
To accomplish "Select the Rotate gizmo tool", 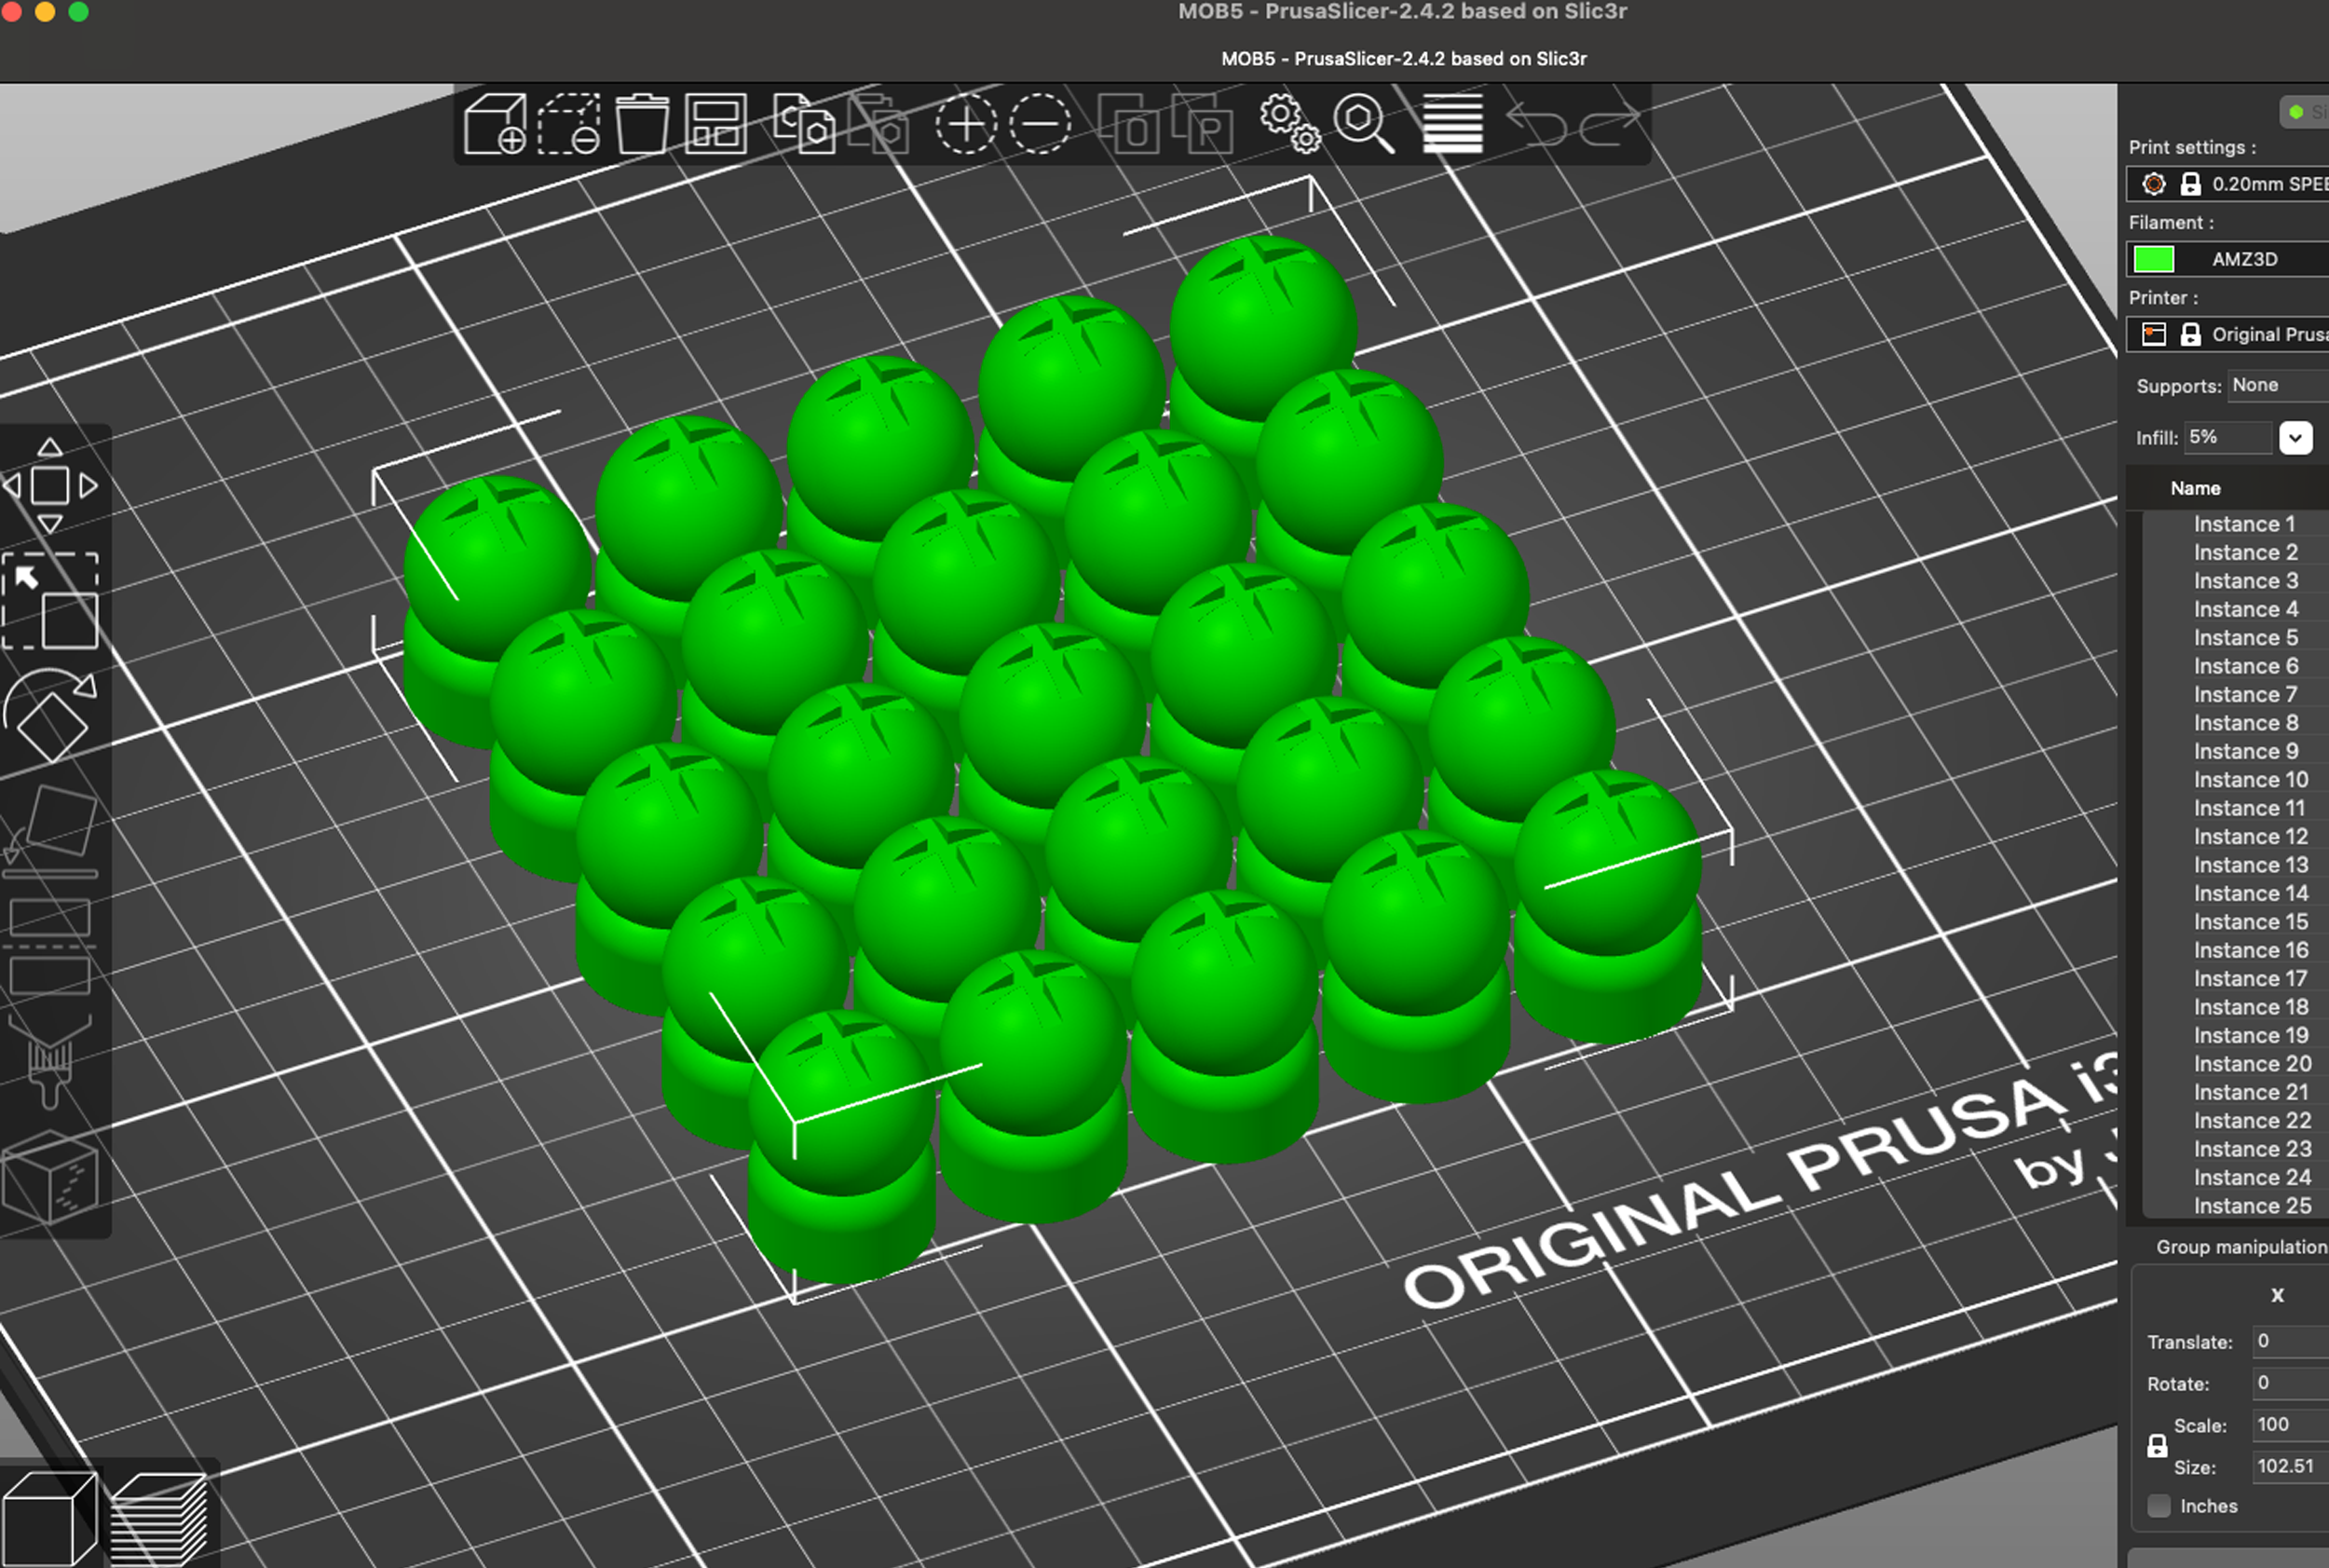I will point(50,715).
